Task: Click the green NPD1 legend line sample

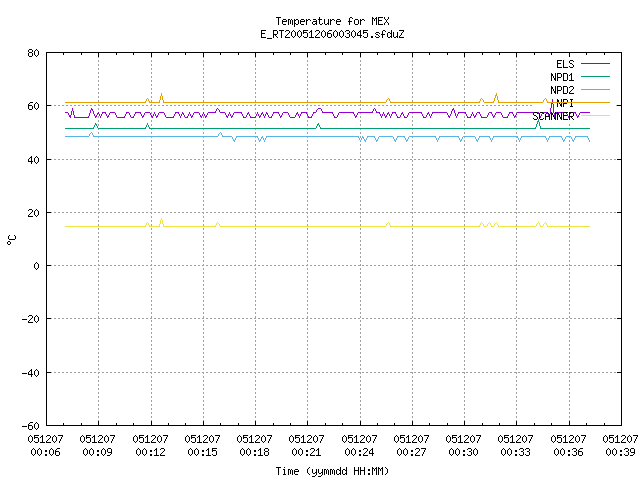Action: coord(595,76)
